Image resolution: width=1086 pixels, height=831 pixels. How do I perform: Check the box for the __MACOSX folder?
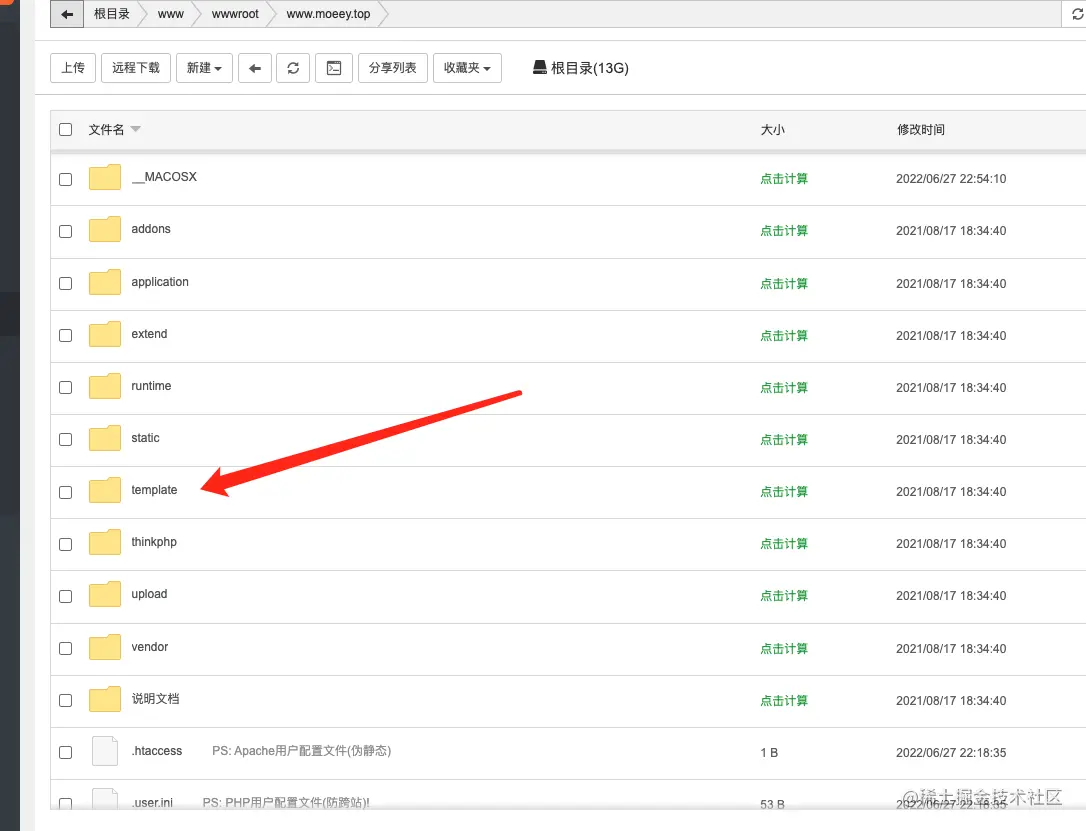click(66, 179)
